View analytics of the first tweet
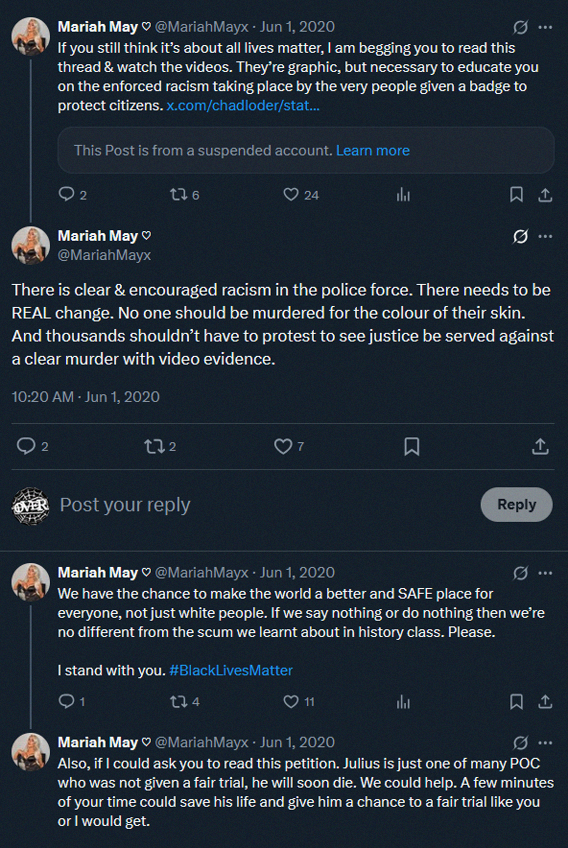Screen dimensions: 568x848 pos(403,195)
